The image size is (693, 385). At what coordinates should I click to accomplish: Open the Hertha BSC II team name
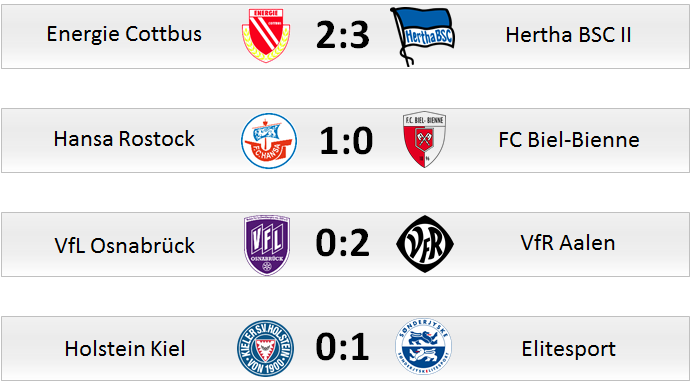point(568,35)
